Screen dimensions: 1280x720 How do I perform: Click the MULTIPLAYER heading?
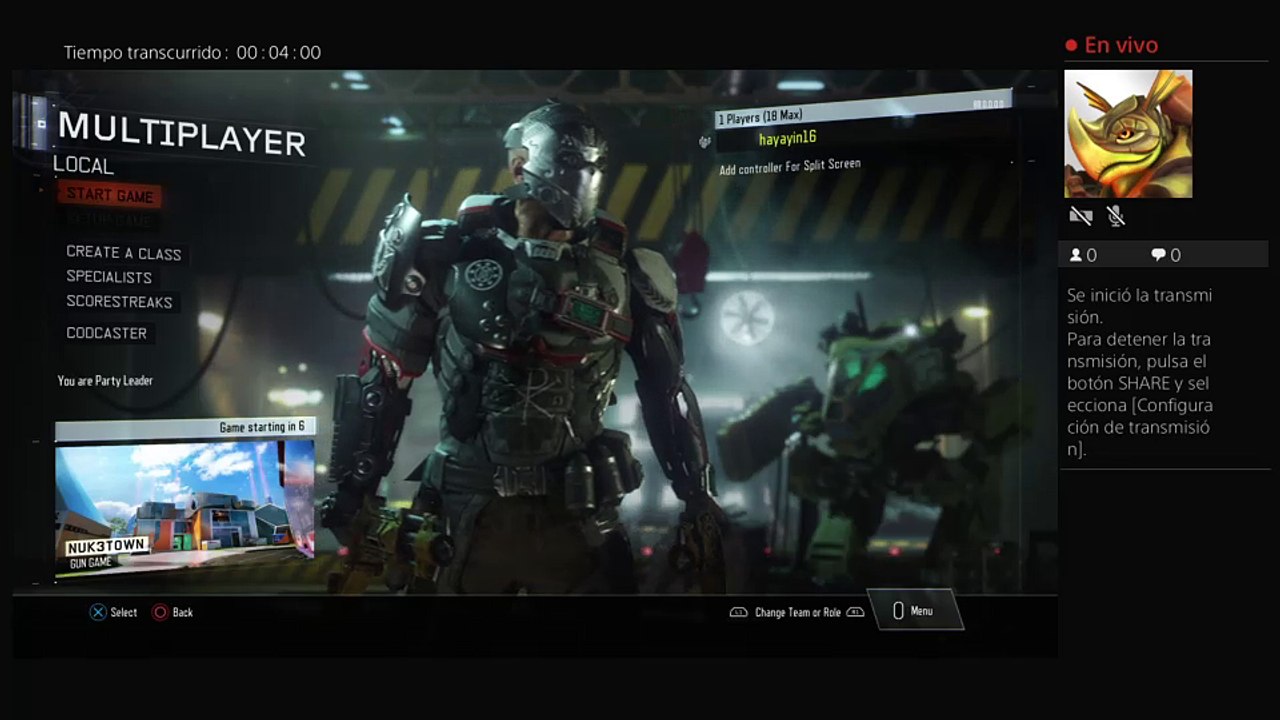pyautogui.click(x=181, y=133)
